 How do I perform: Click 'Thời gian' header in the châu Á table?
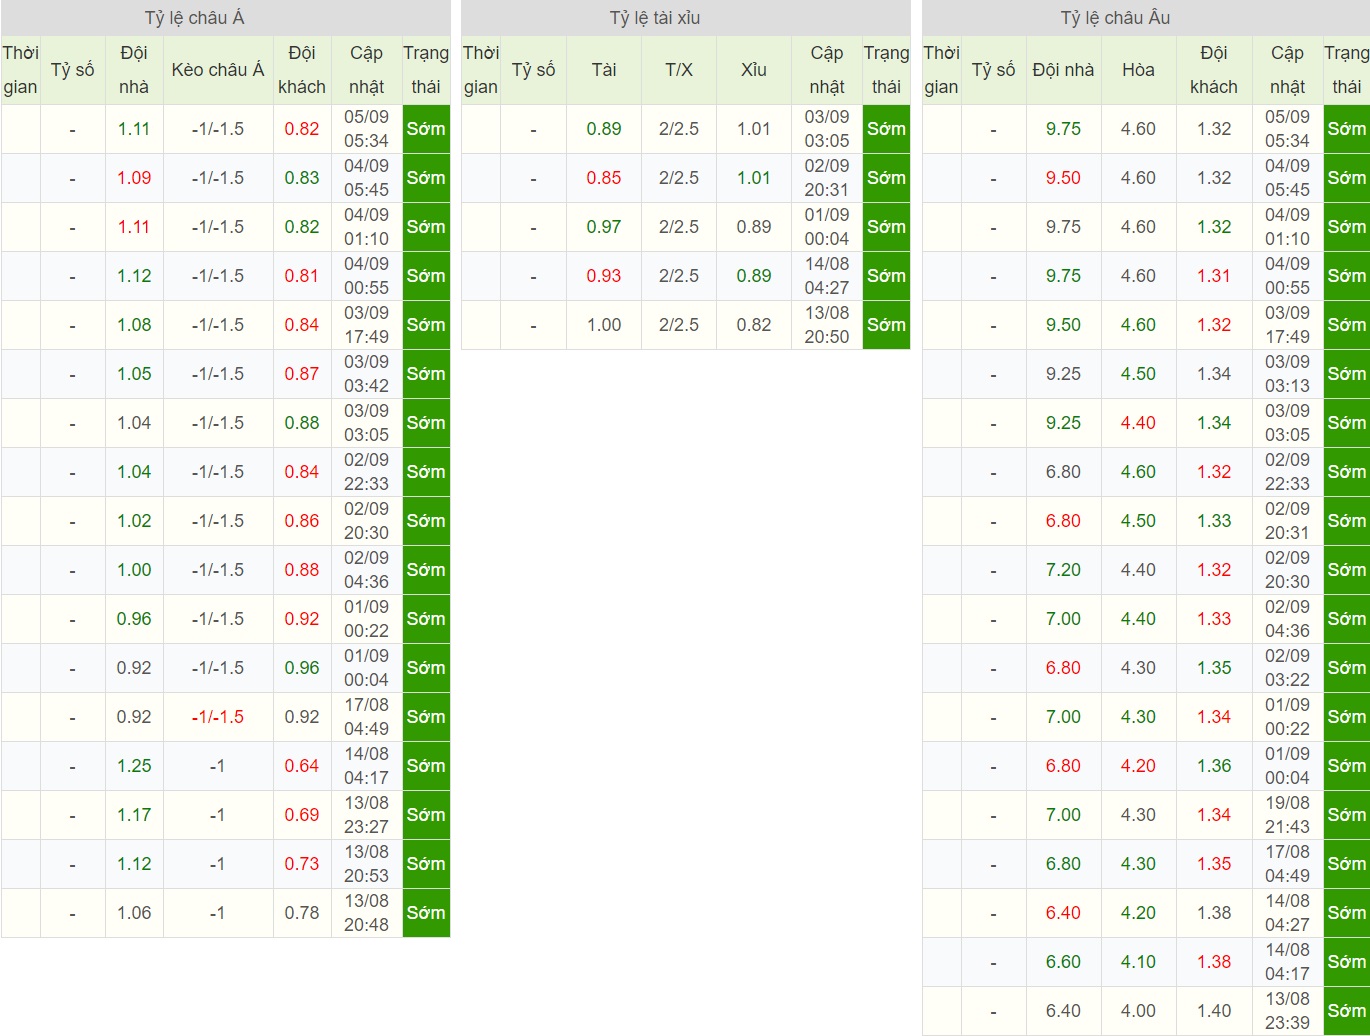[x=20, y=70]
